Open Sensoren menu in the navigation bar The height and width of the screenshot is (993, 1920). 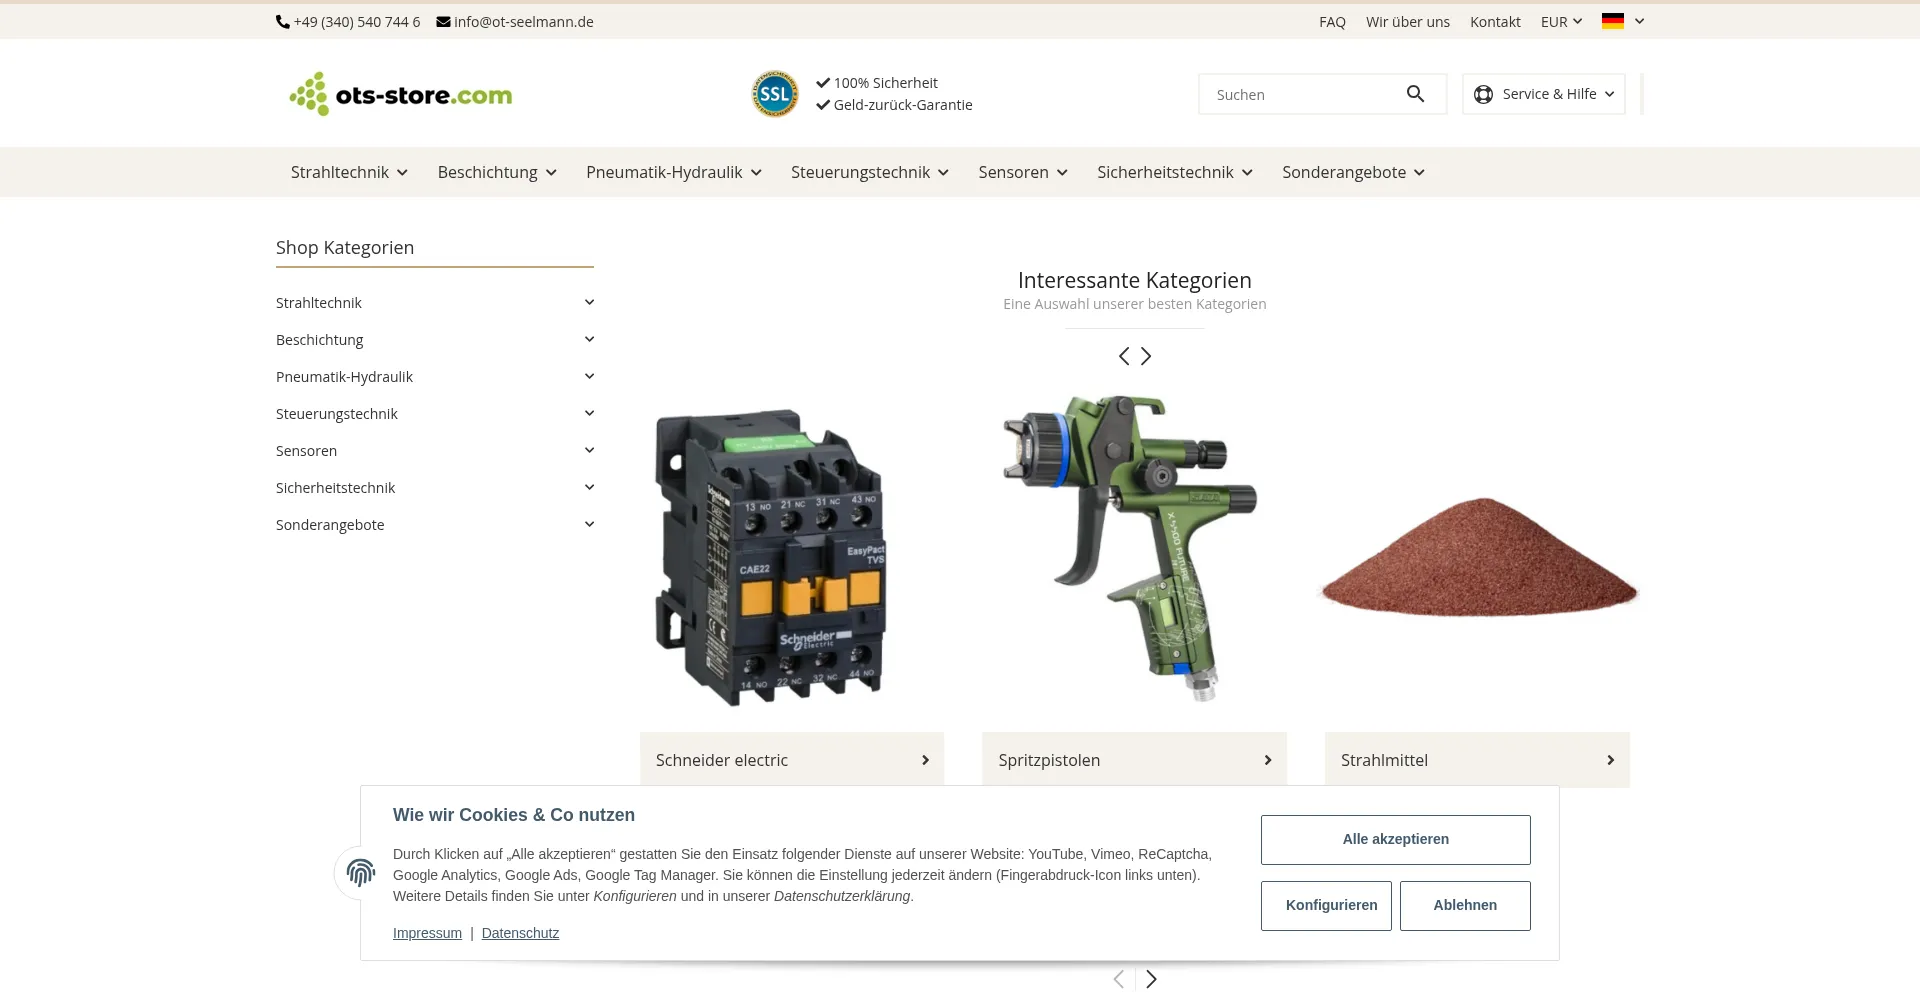click(1023, 172)
